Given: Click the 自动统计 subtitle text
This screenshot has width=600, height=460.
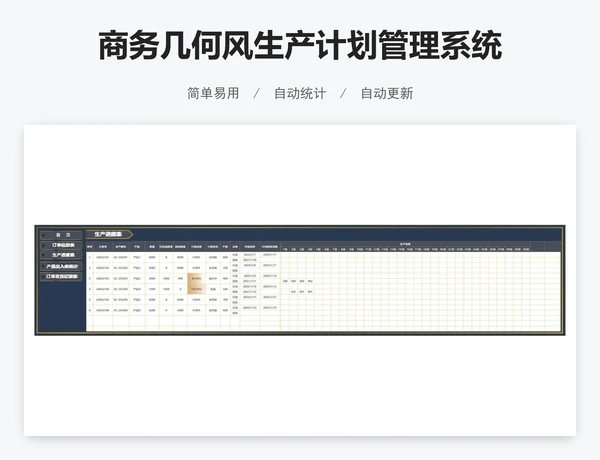Looking at the screenshot, I should pyautogui.click(x=300, y=93).
